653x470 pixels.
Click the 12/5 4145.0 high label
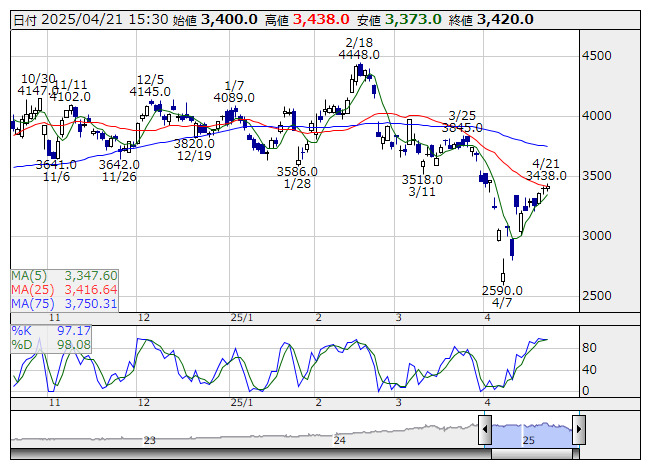click(150, 85)
